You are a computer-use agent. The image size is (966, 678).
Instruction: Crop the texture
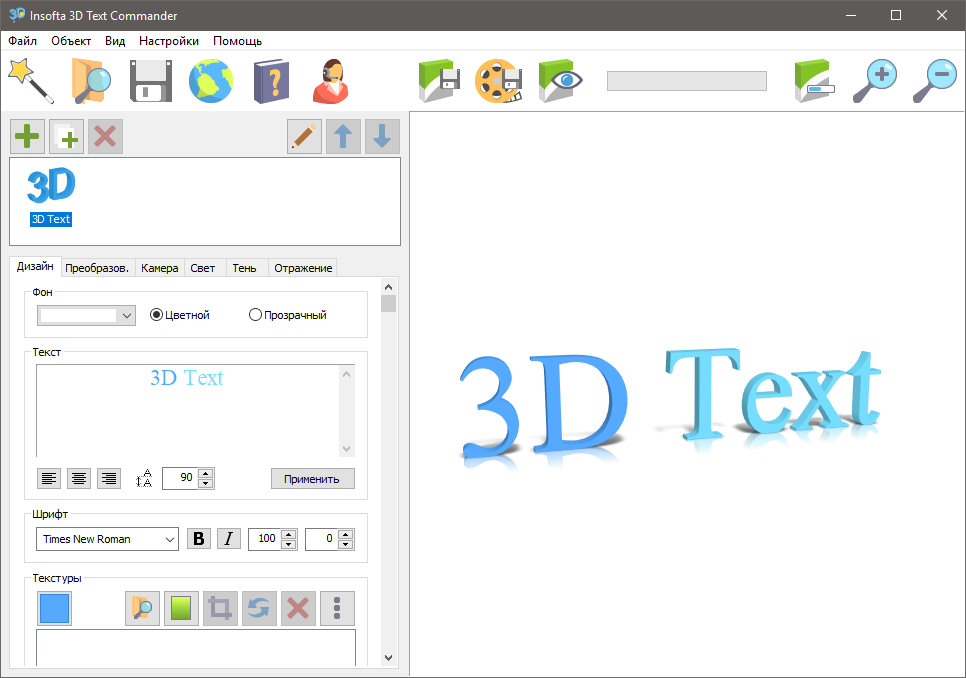(x=220, y=608)
